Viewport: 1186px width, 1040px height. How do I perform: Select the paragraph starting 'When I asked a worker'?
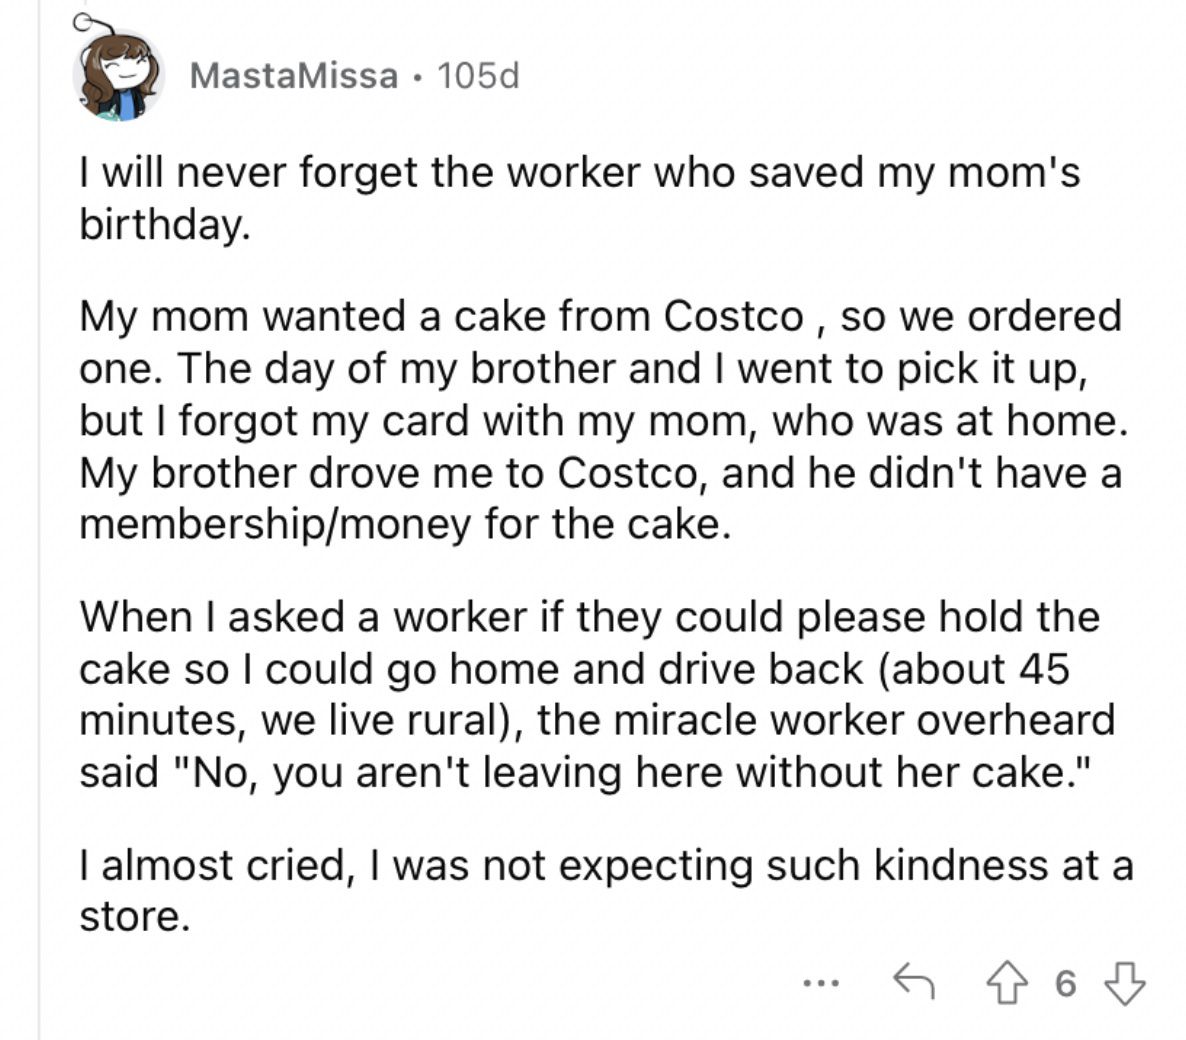[597, 694]
